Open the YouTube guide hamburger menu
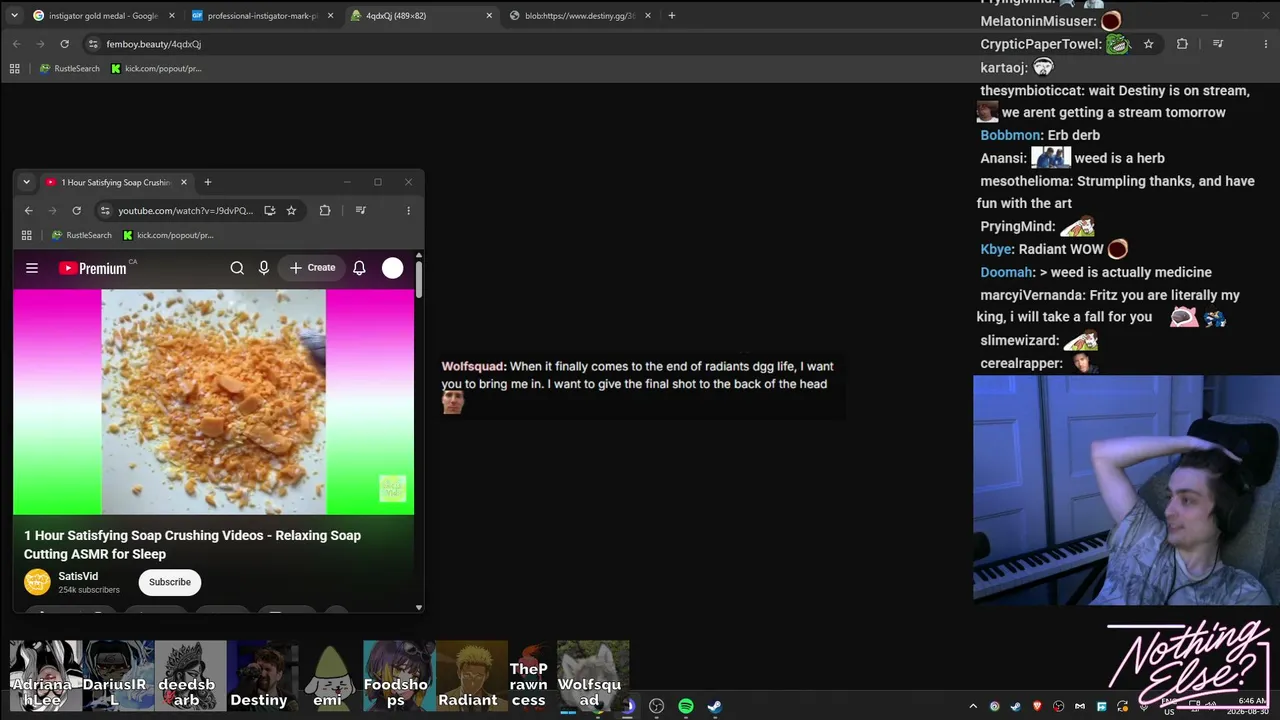1280x720 pixels. pos(32,268)
